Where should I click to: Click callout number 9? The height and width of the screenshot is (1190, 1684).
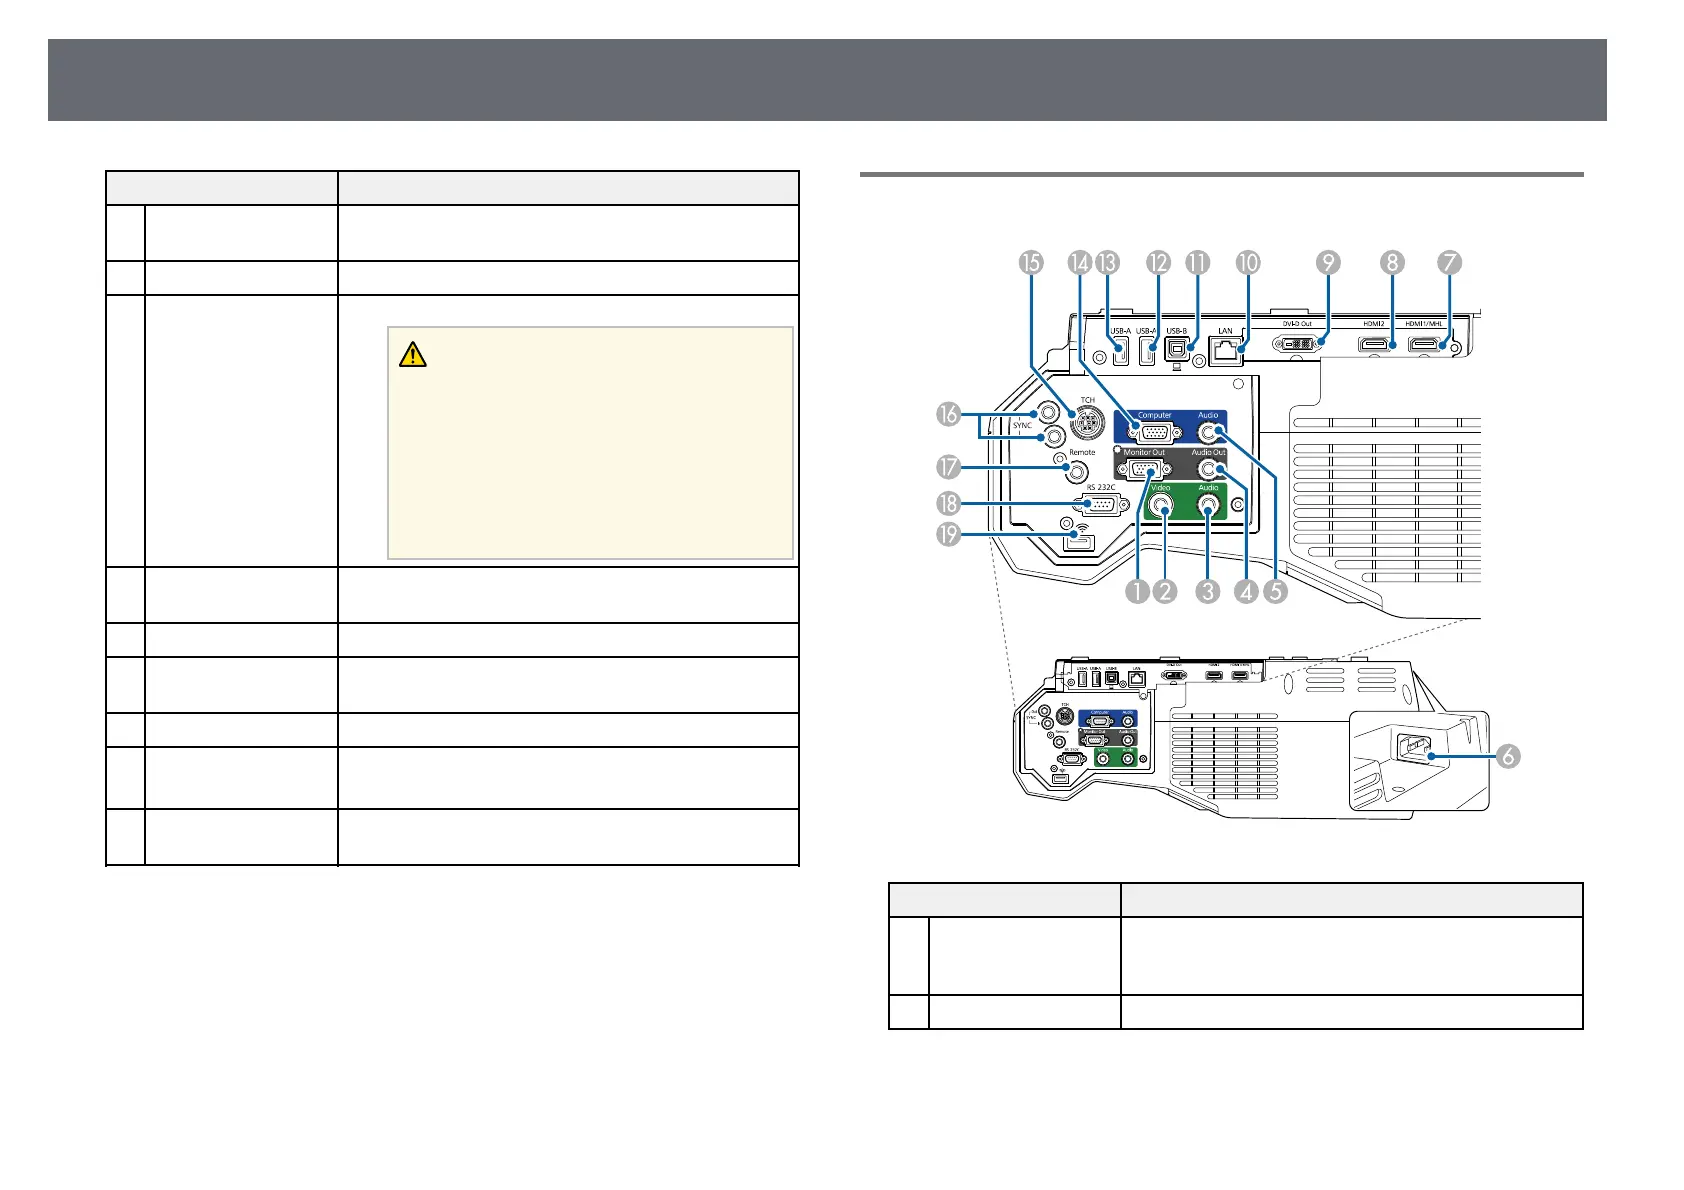tap(1327, 262)
